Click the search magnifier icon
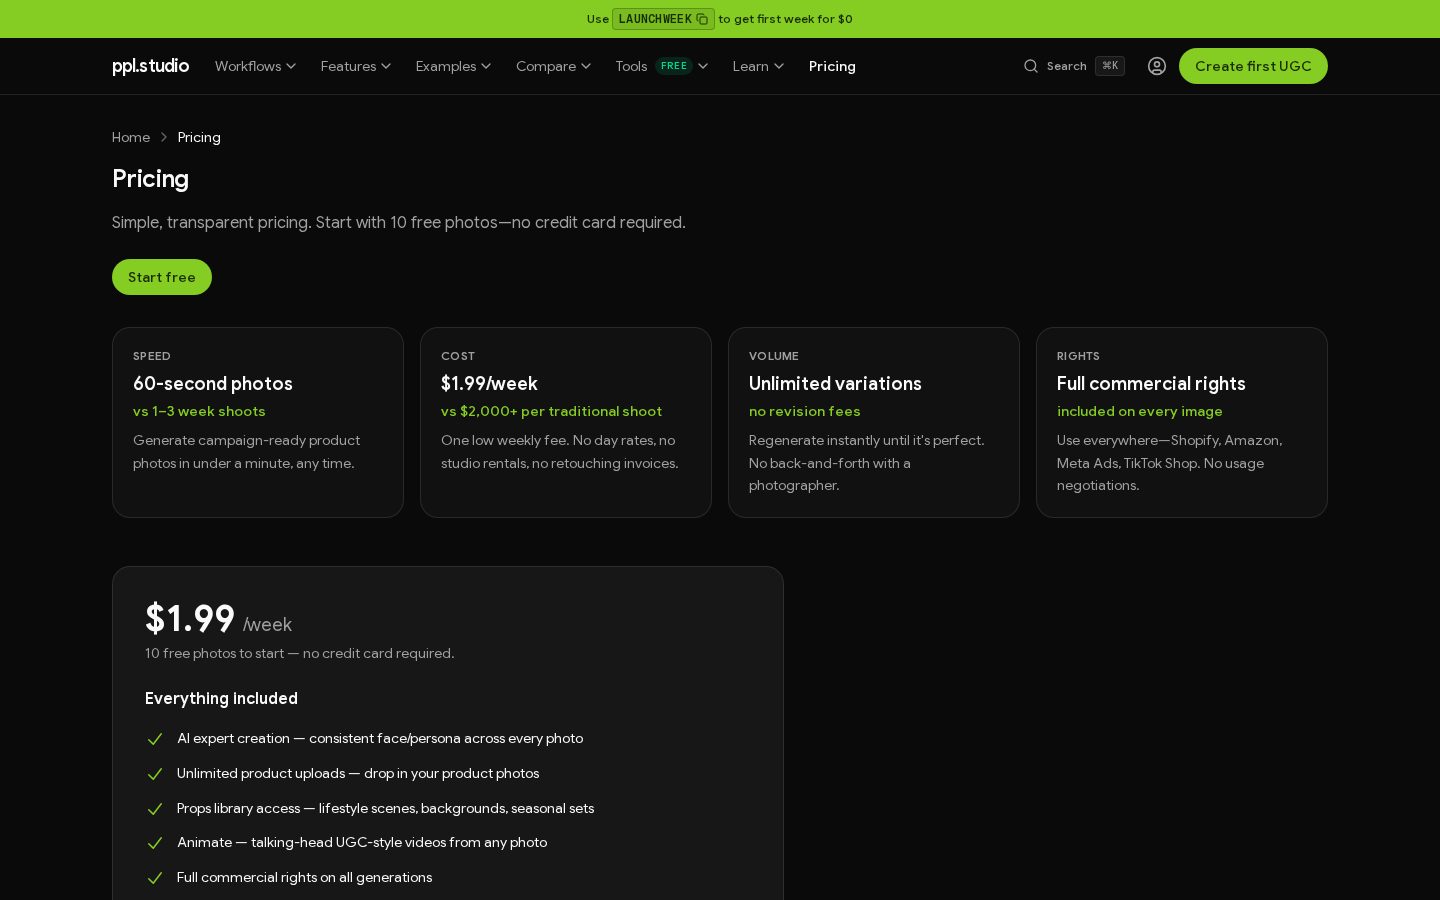The width and height of the screenshot is (1440, 900). point(1031,66)
